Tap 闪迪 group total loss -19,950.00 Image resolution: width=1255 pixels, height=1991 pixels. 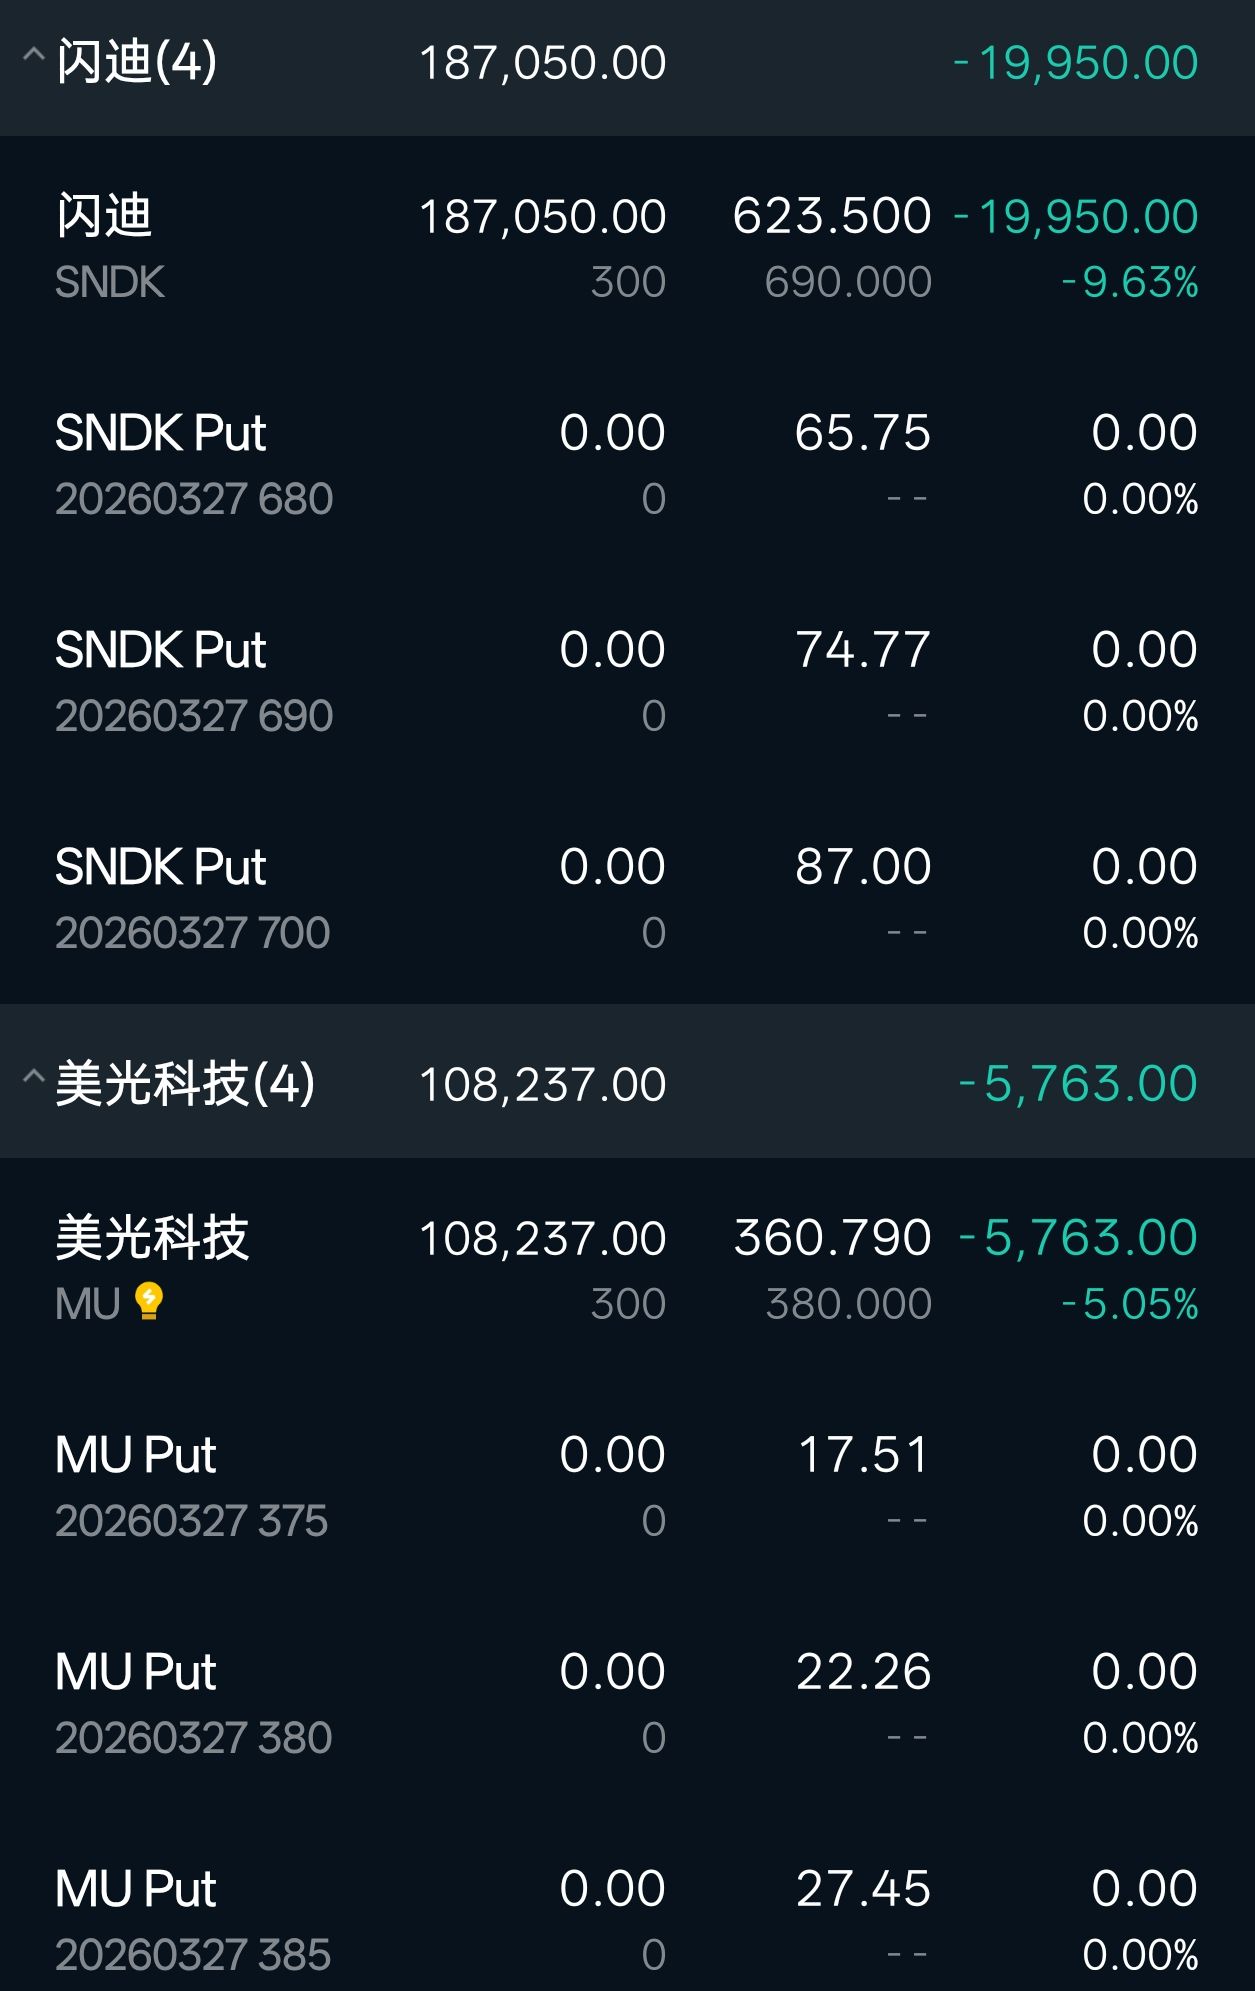(x=1075, y=63)
